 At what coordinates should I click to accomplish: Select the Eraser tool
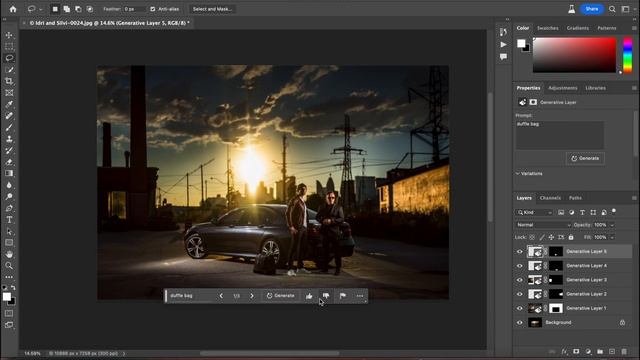pos(9,162)
